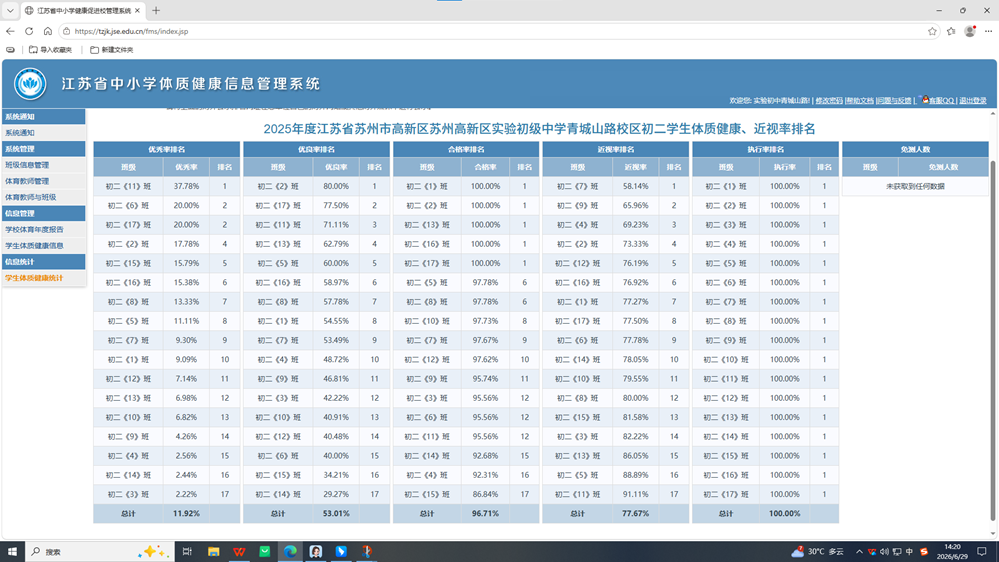Open the 帮助文档 link
999x562 pixels.
pyautogui.click(x=860, y=101)
